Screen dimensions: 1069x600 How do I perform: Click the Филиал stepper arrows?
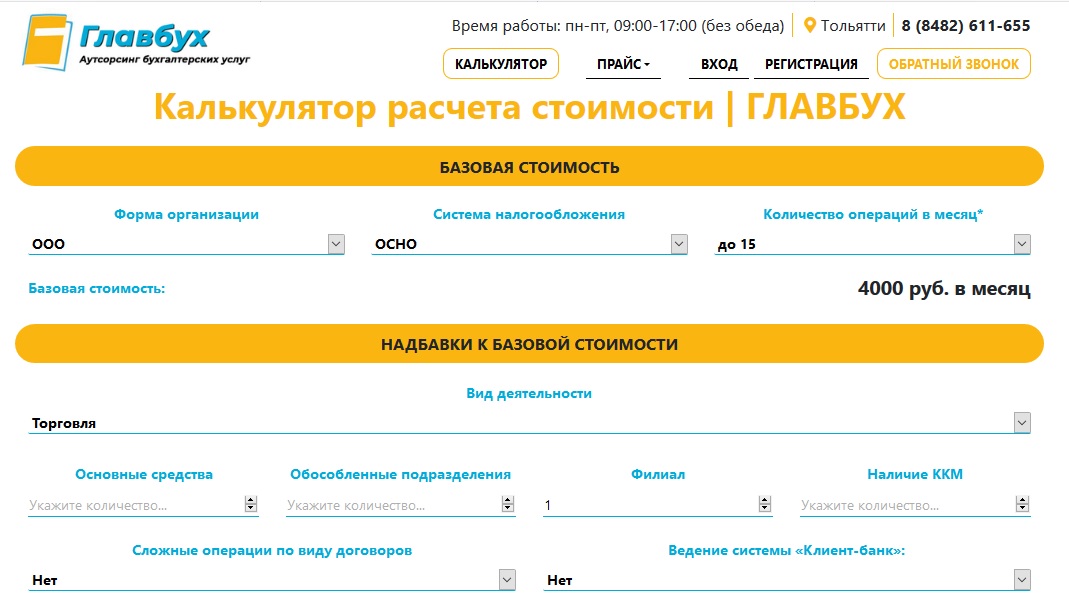click(764, 505)
